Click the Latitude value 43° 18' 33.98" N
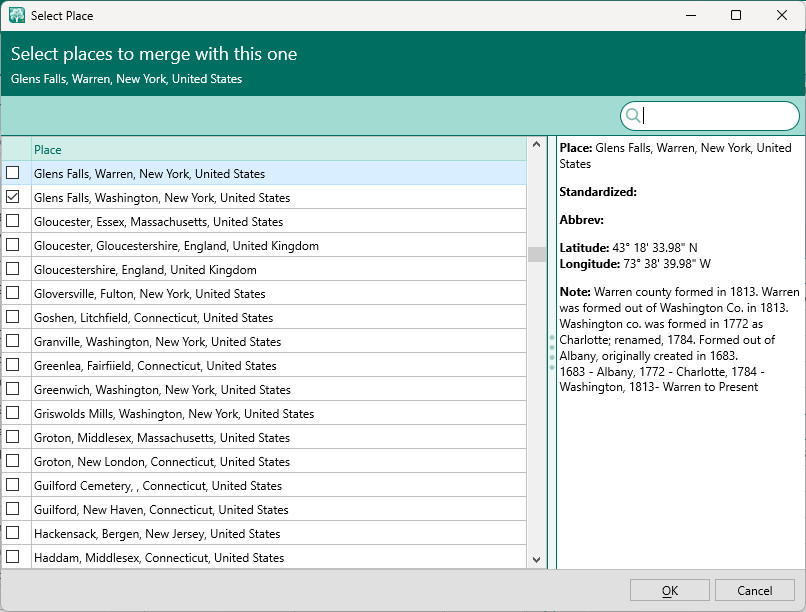This screenshot has height=612, width=806. [x=655, y=248]
